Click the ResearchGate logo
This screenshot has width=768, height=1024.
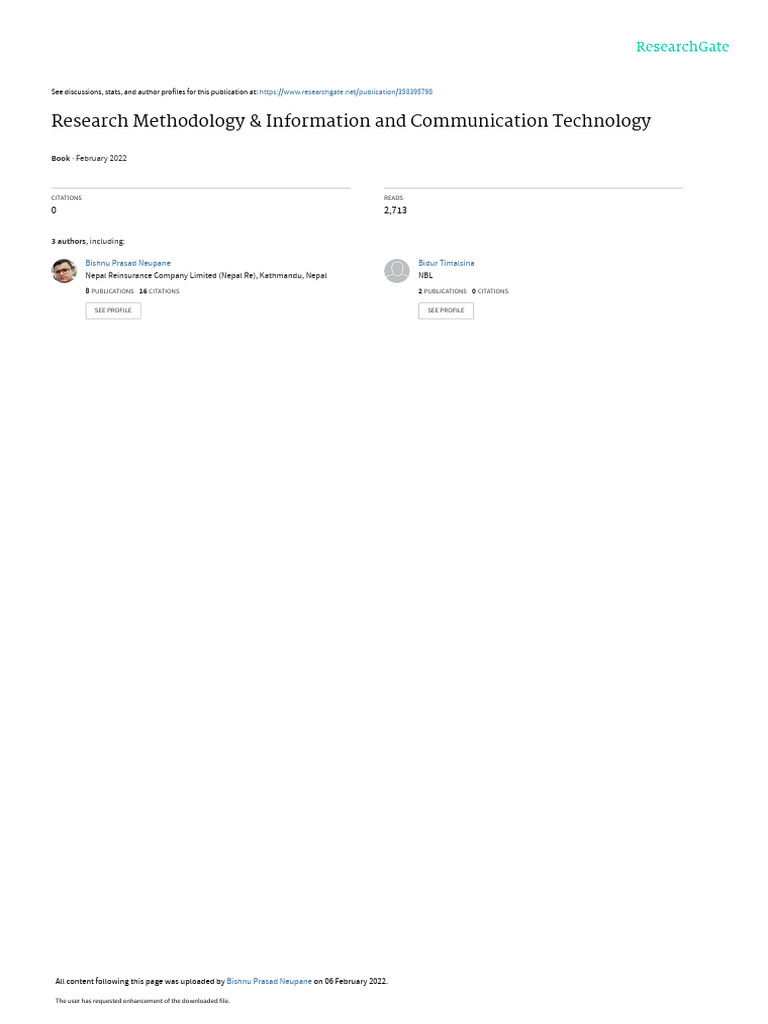682,47
